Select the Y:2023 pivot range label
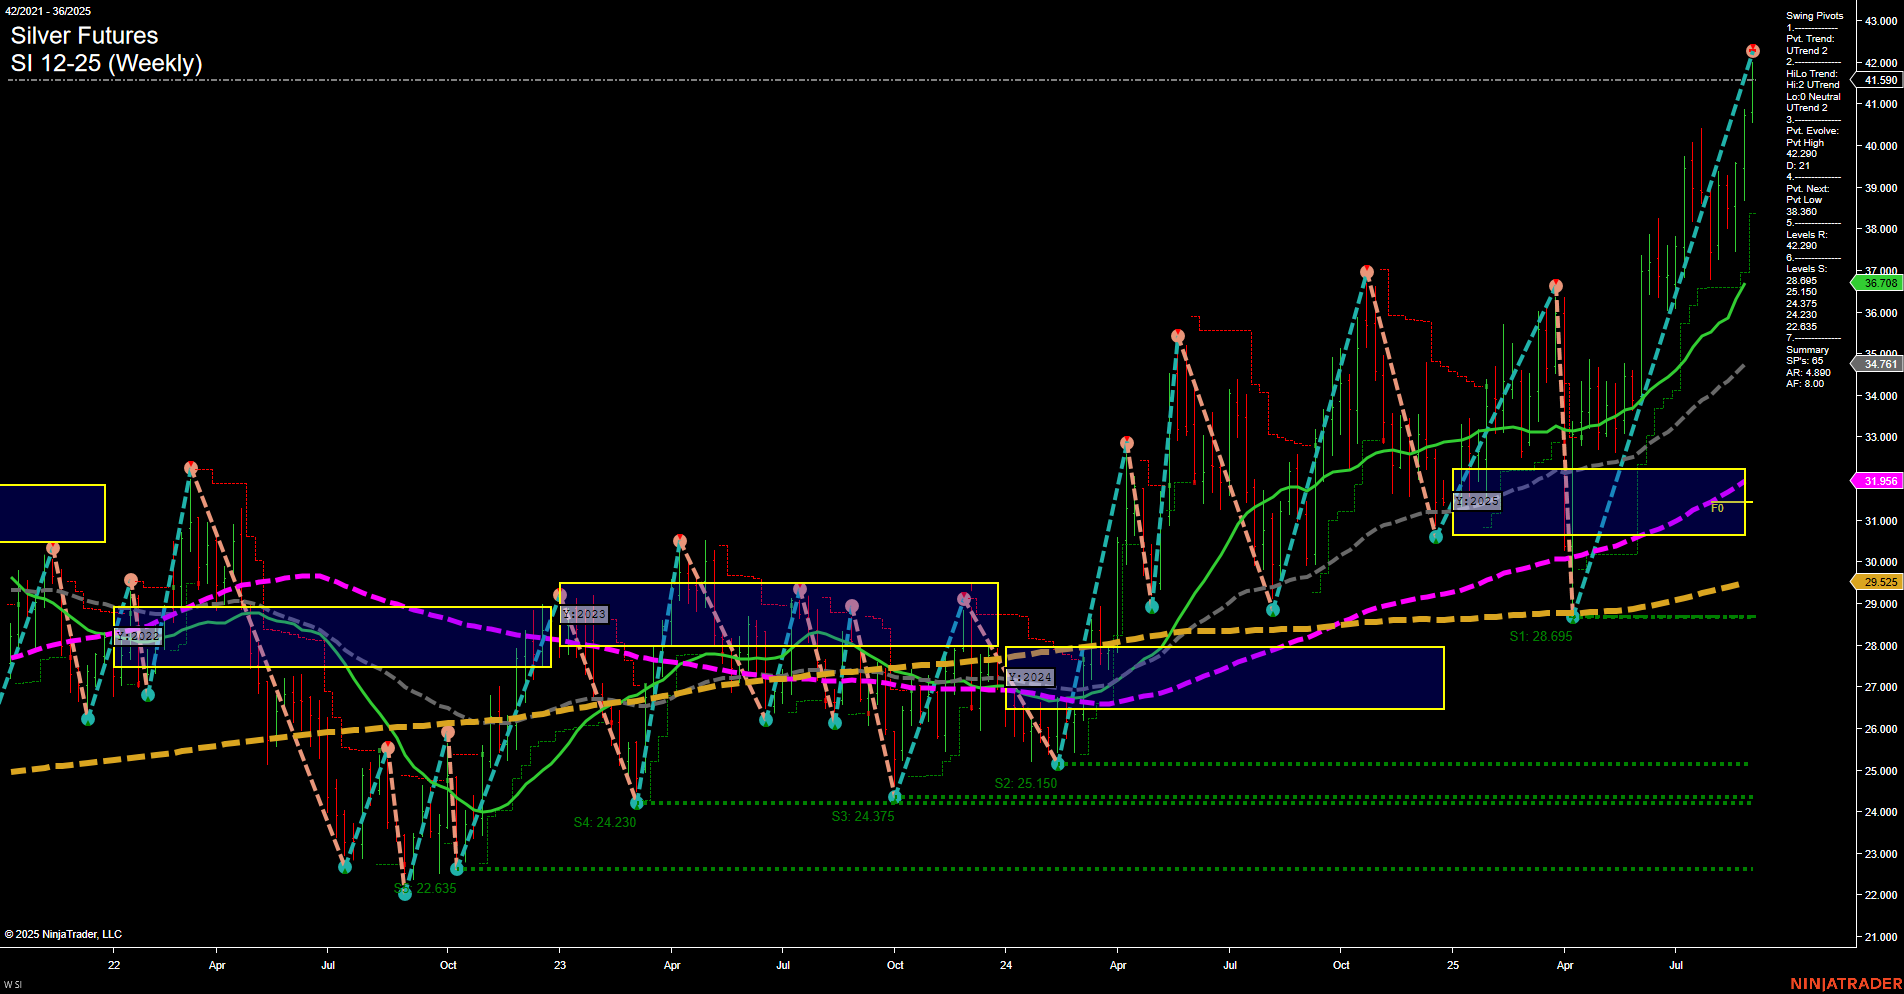This screenshot has height=994, width=1904. coord(584,614)
